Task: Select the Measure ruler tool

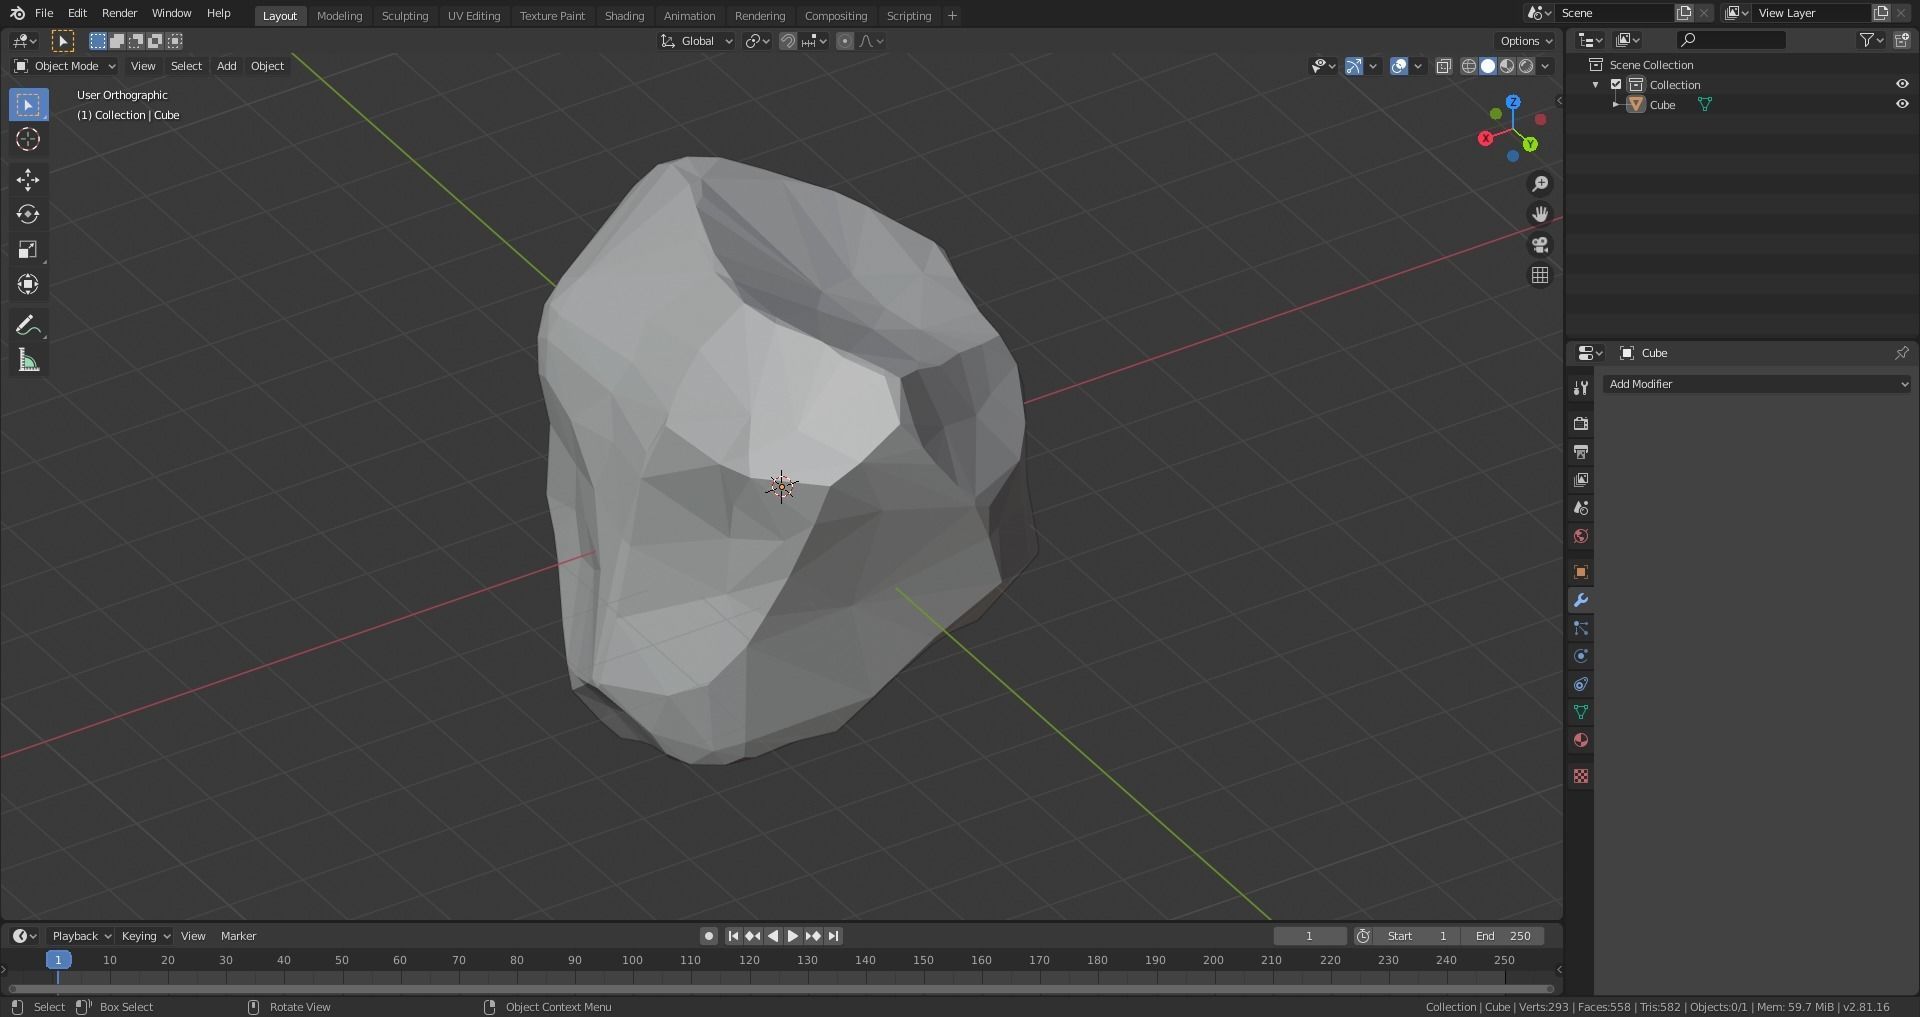Action: pyautogui.click(x=28, y=361)
